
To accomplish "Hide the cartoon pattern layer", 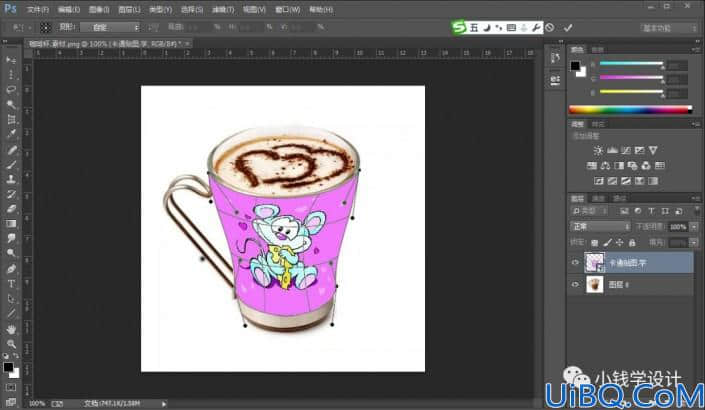I will click(575, 263).
